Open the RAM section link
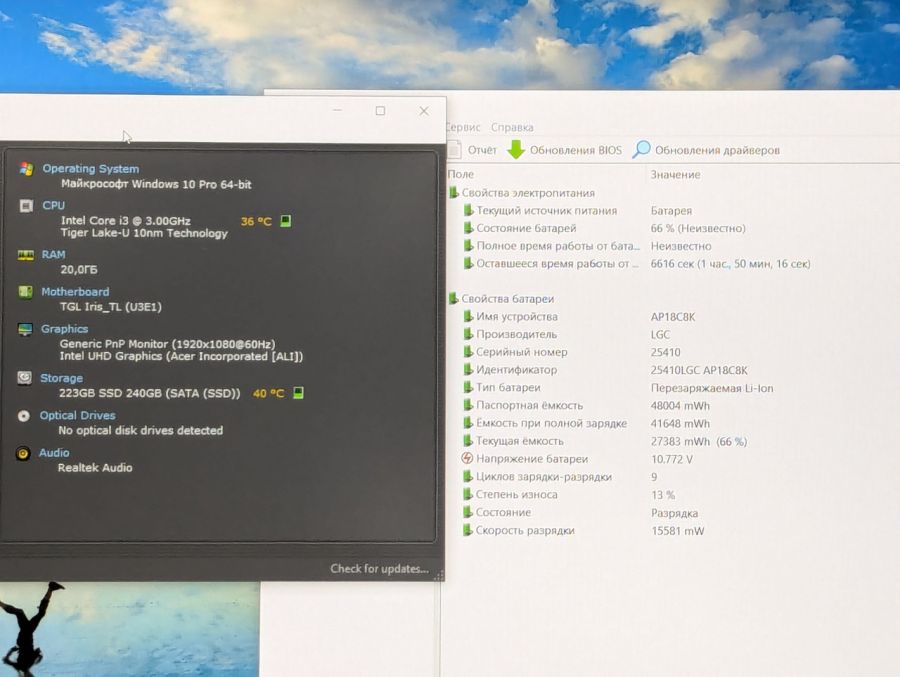 click(x=53, y=254)
